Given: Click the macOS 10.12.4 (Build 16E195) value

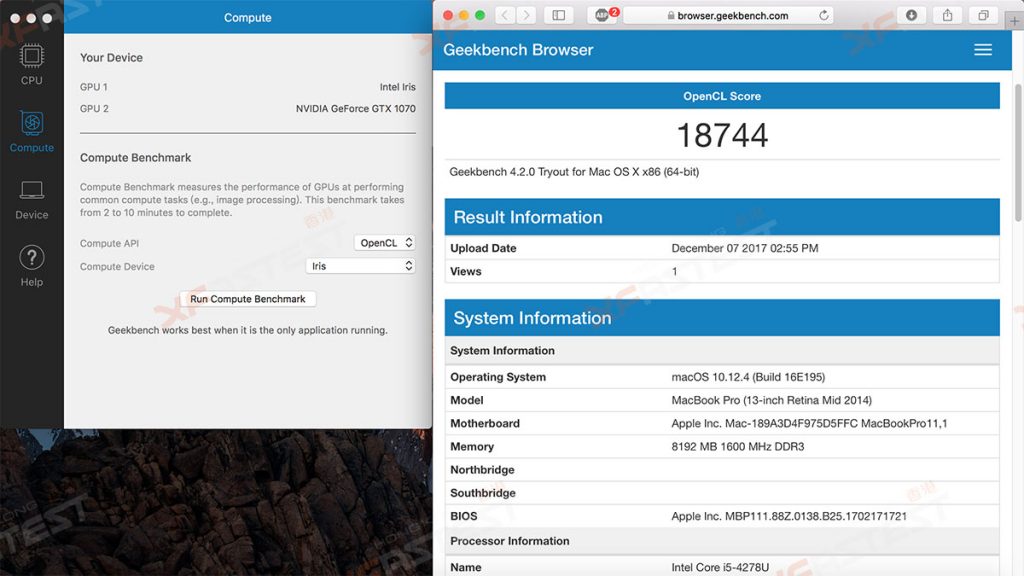Looking at the screenshot, I should pyautogui.click(x=748, y=377).
